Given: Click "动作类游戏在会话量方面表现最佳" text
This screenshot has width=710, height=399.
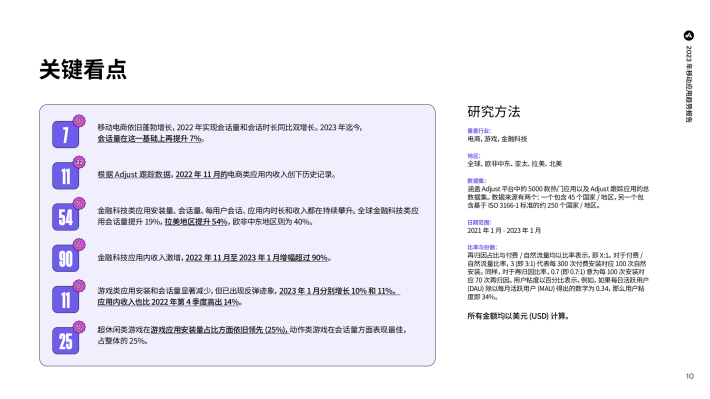Looking at the screenshot, I should click(347, 330).
